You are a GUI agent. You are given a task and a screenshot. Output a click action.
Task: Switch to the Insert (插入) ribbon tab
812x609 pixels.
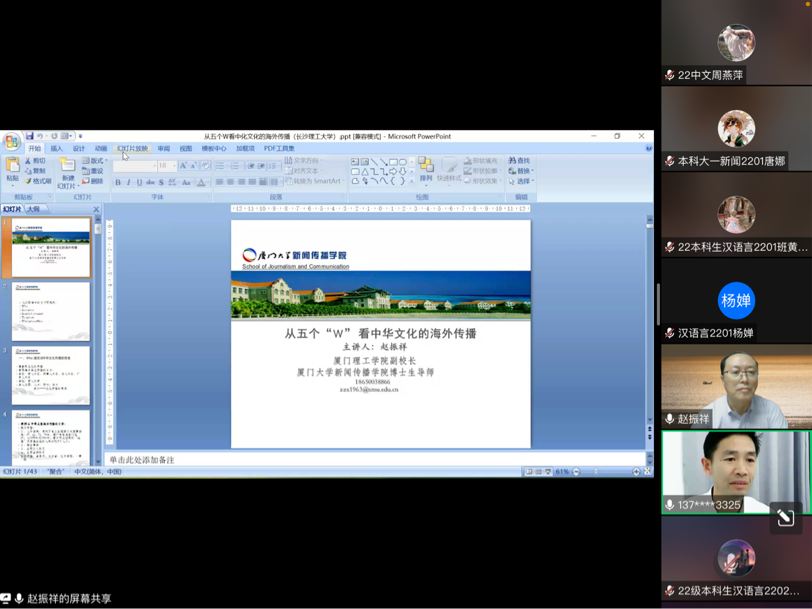[56, 149]
